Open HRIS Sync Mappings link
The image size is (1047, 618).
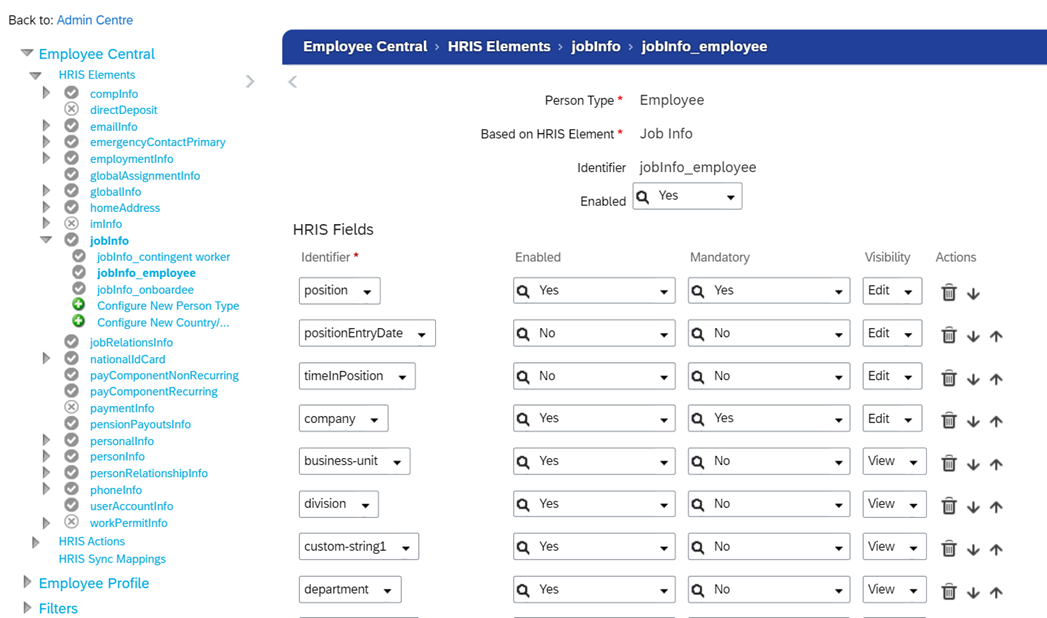coord(112,559)
